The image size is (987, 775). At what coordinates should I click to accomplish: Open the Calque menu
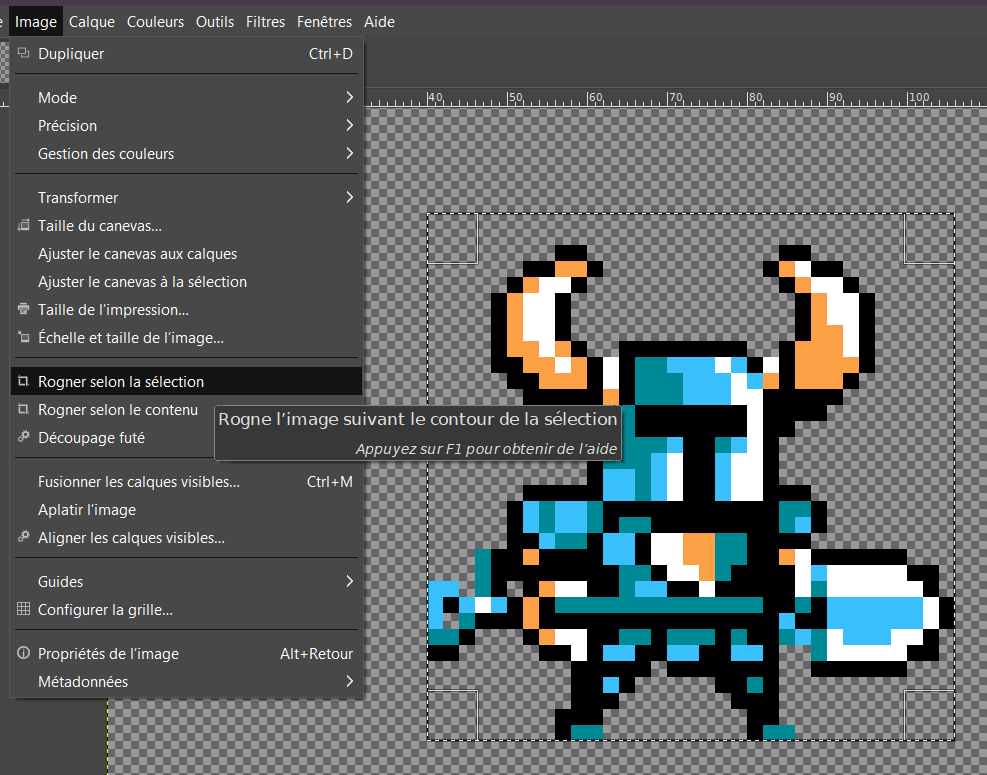[92, 22]
